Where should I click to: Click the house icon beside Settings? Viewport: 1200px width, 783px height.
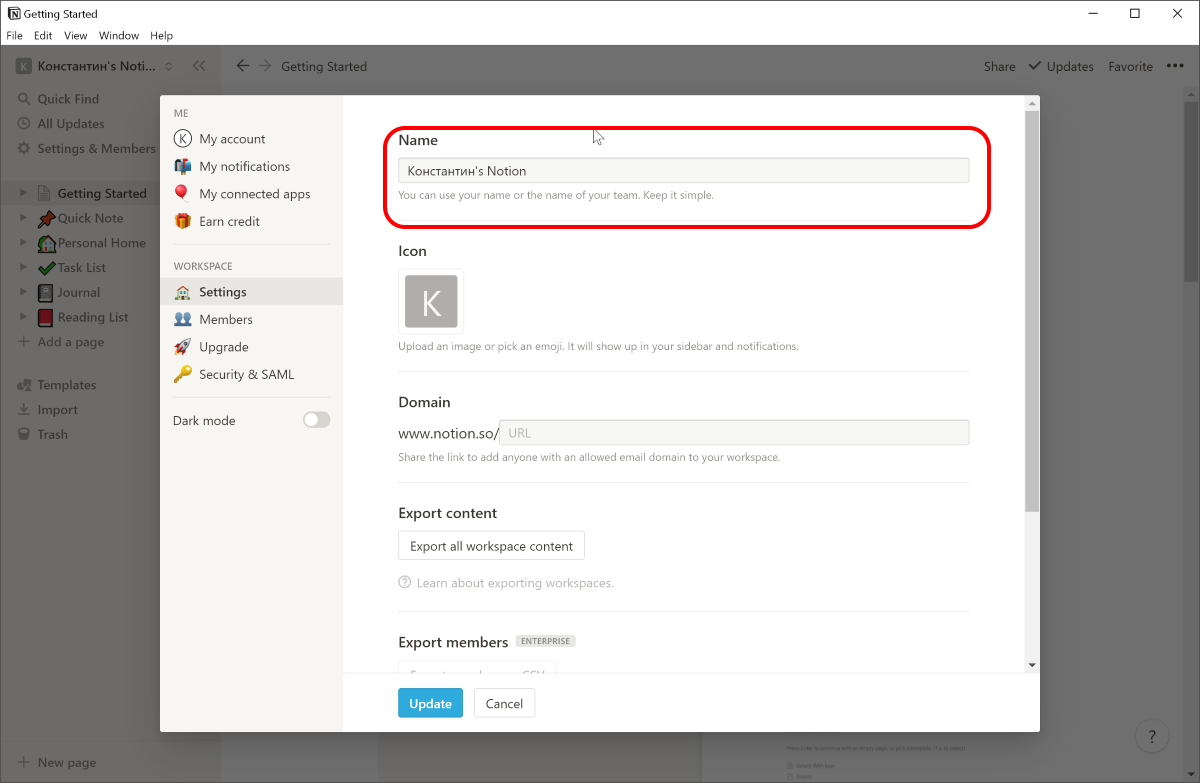(x=182, y=292)
